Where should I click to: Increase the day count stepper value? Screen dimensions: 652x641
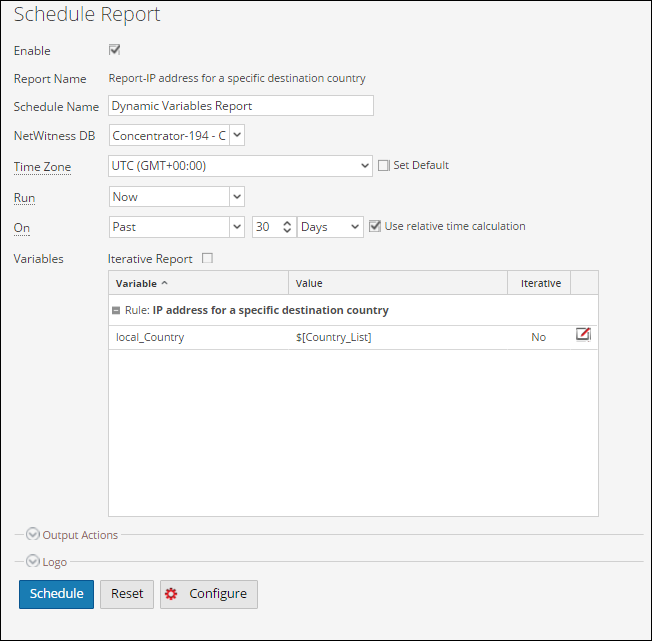click(x=287, y=223)
